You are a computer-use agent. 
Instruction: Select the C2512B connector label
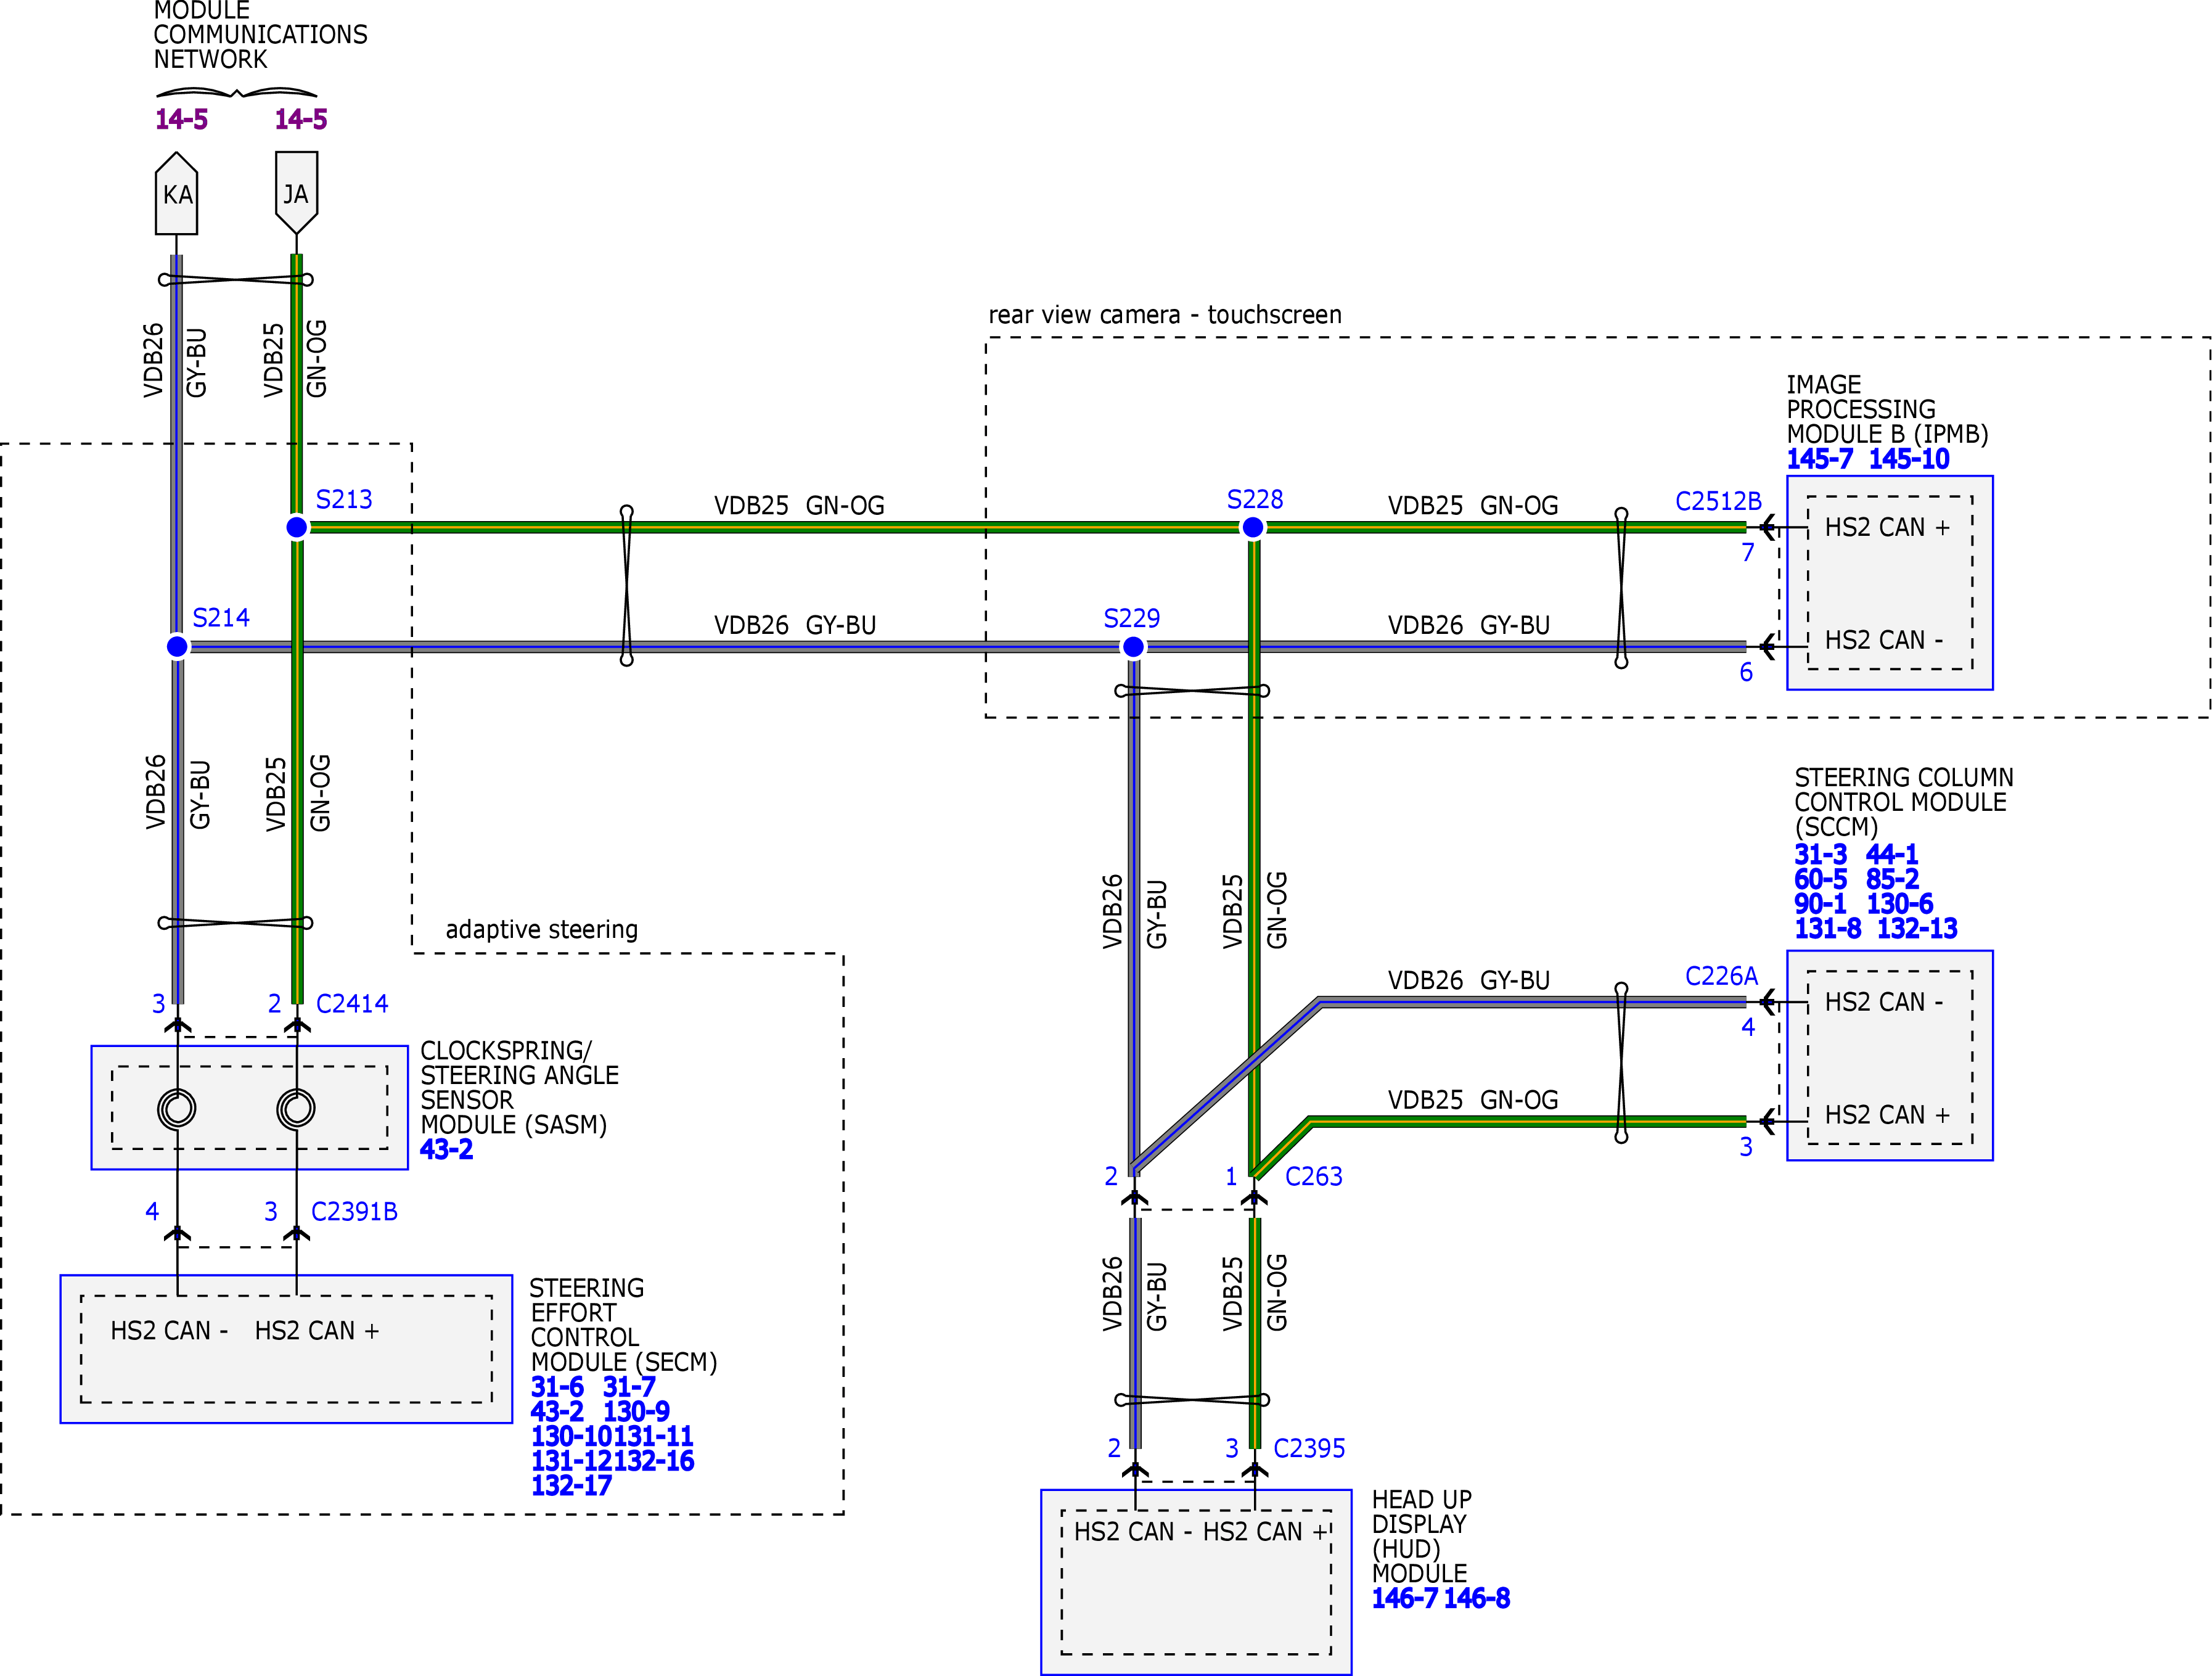pos(1718,501)
